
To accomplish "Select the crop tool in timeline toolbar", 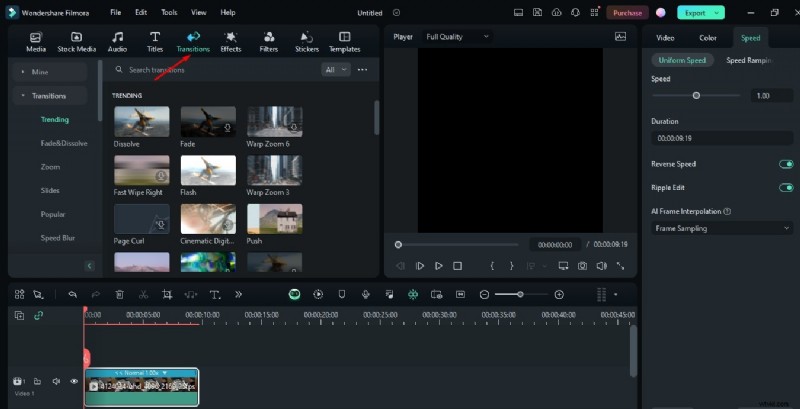I will click(x=167, y=294).
